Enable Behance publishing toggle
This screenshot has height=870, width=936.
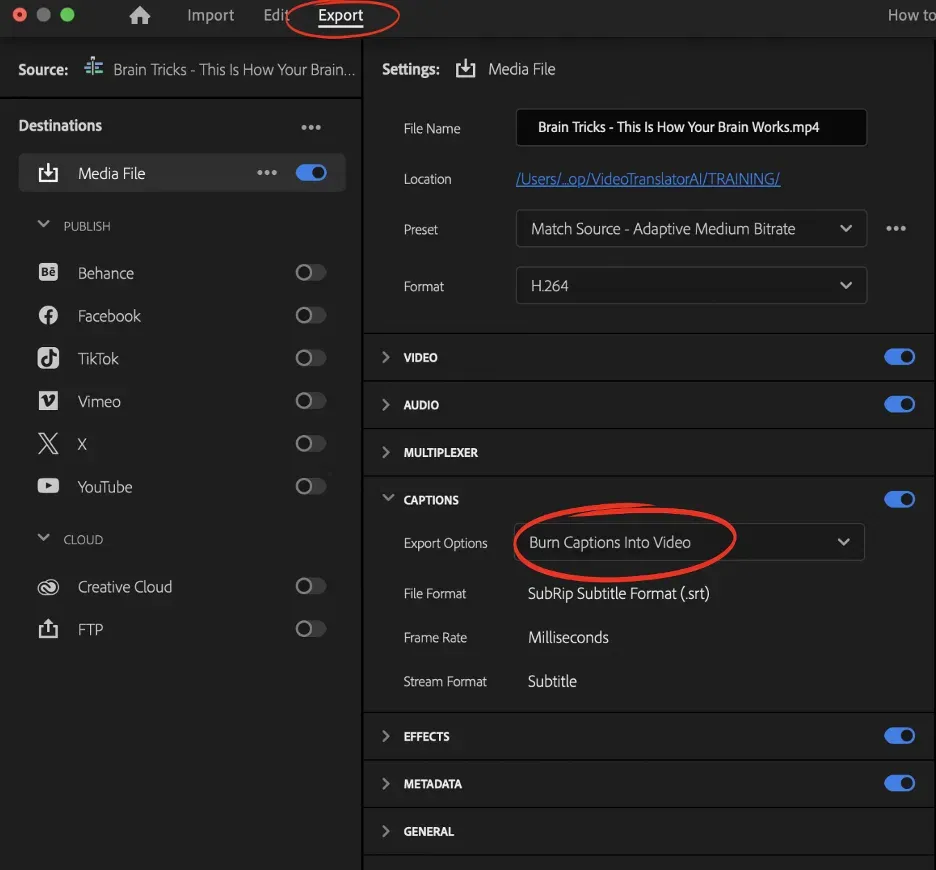(x=311, y=272)
